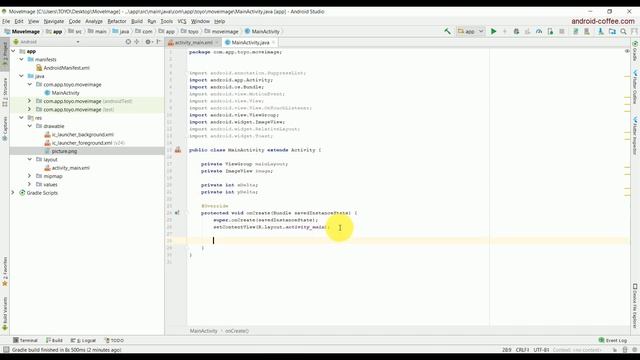Image resolution: width=640 pixels, height=360 pixels.
Task: Click the Debug app bug icon
Action: [516, 31]
